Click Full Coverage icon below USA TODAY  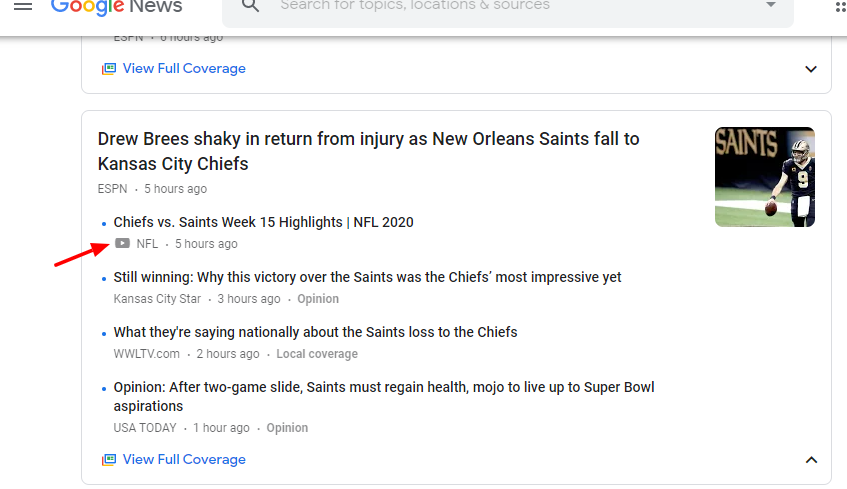(109, 459)
